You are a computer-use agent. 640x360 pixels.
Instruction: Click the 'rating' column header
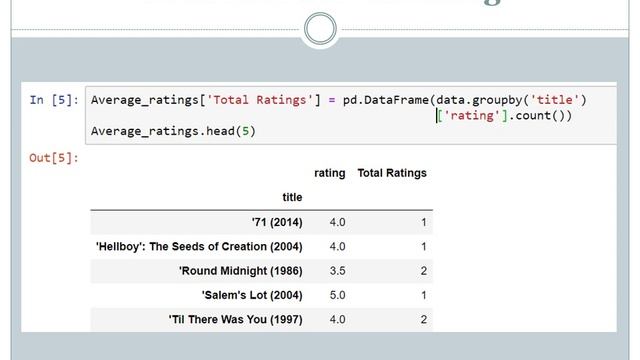coord(330,173)
